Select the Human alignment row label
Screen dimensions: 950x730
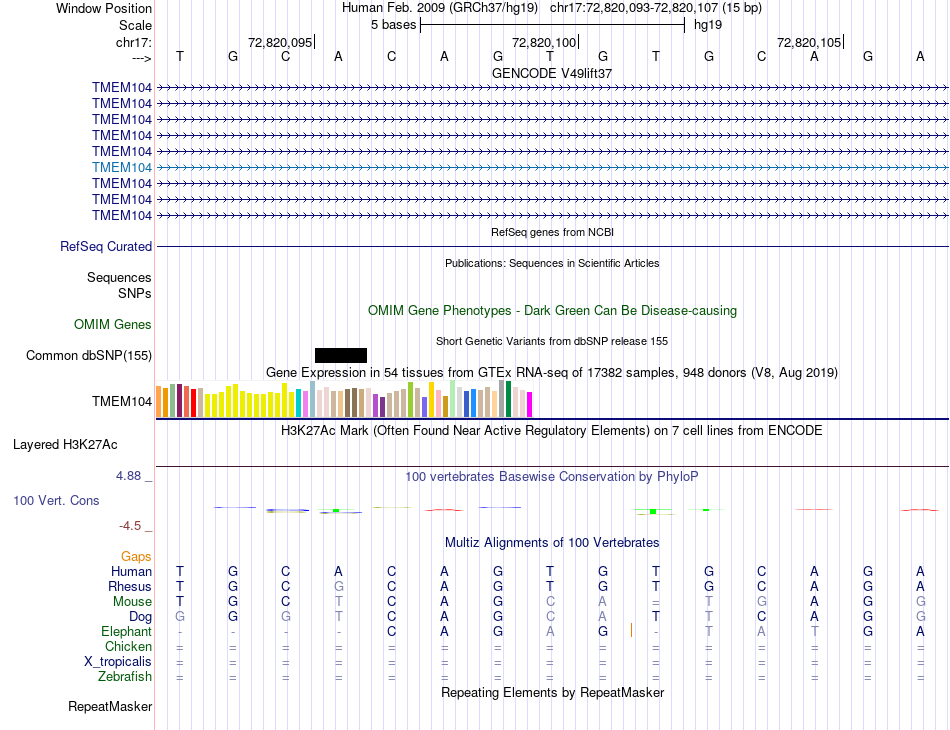pos(131,571)
